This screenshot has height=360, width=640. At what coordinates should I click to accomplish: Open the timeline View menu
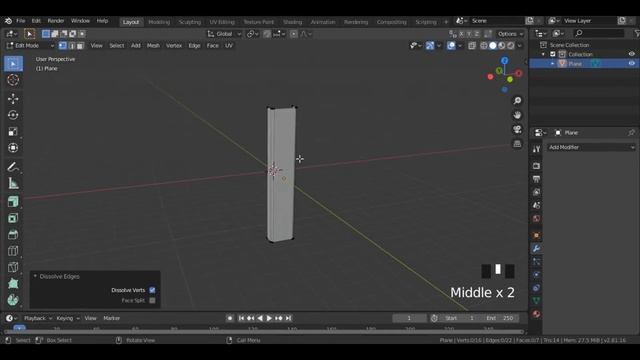(90, 318)
